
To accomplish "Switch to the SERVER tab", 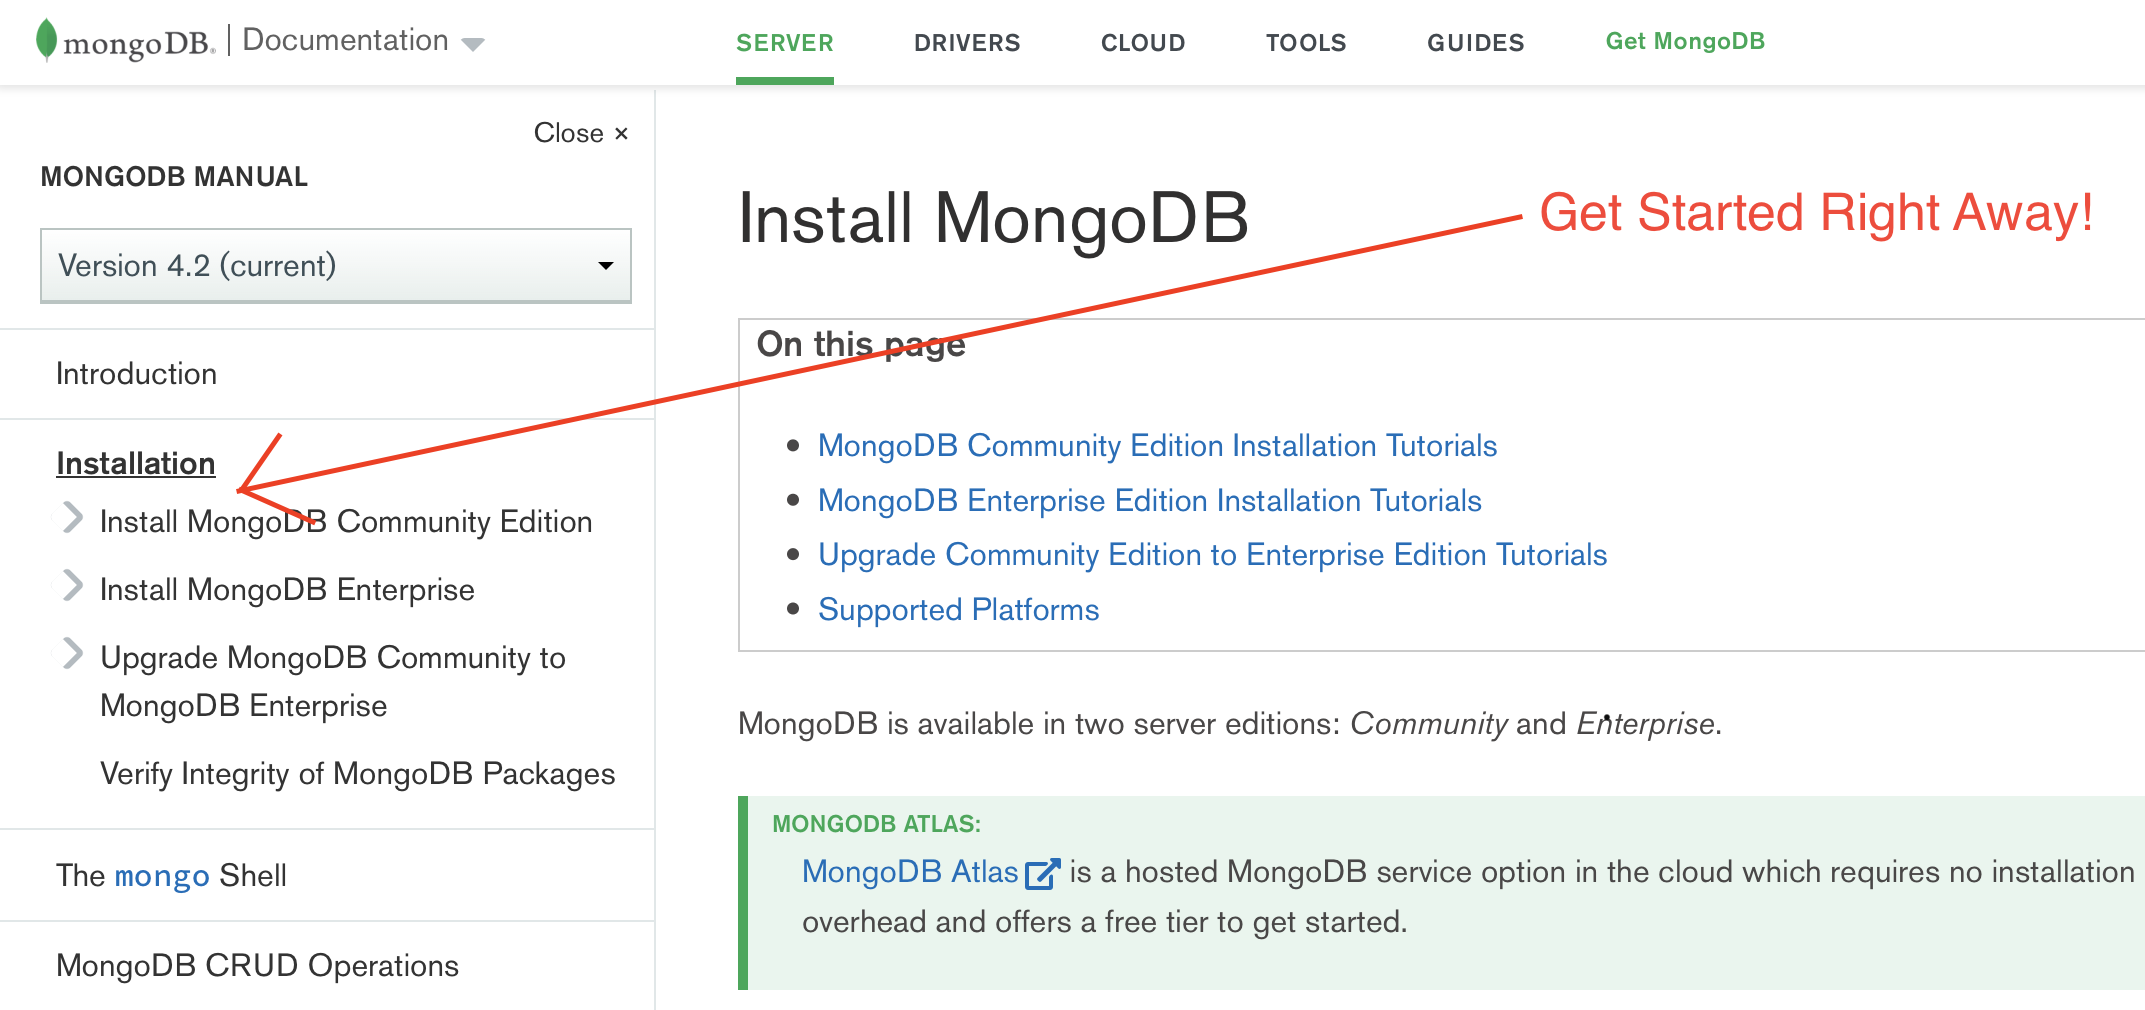I will click(785, 43).
